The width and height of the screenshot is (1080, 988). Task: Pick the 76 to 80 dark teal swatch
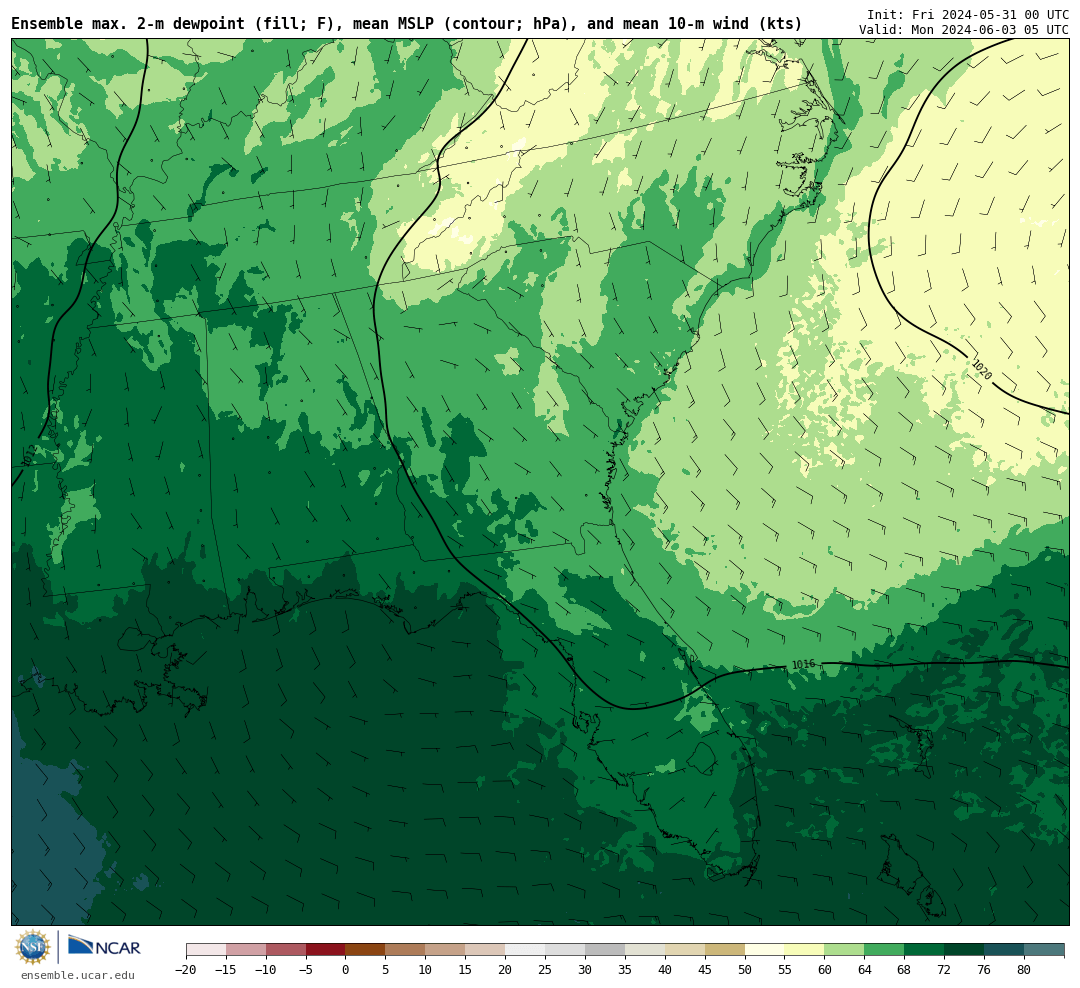pyautogui.click(x=1005, y=950)
